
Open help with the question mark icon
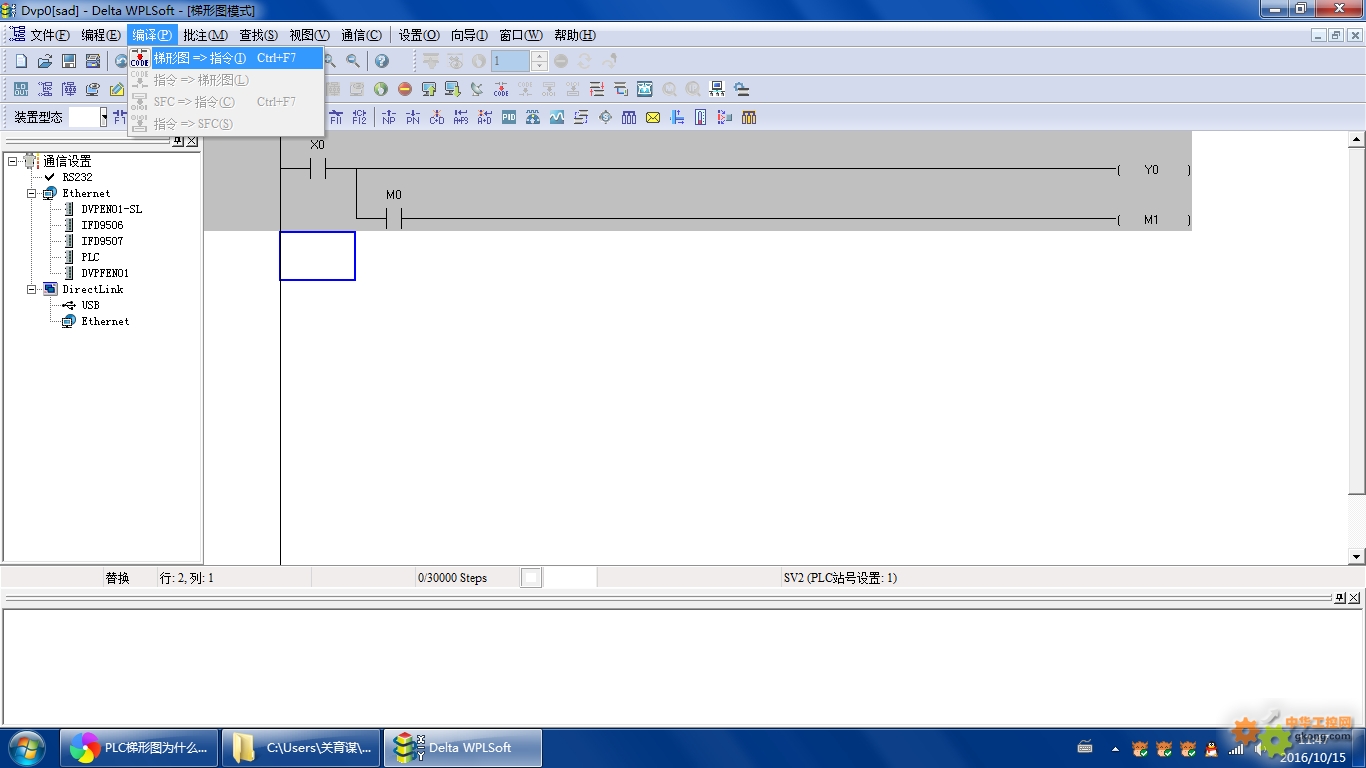point(381,61)
